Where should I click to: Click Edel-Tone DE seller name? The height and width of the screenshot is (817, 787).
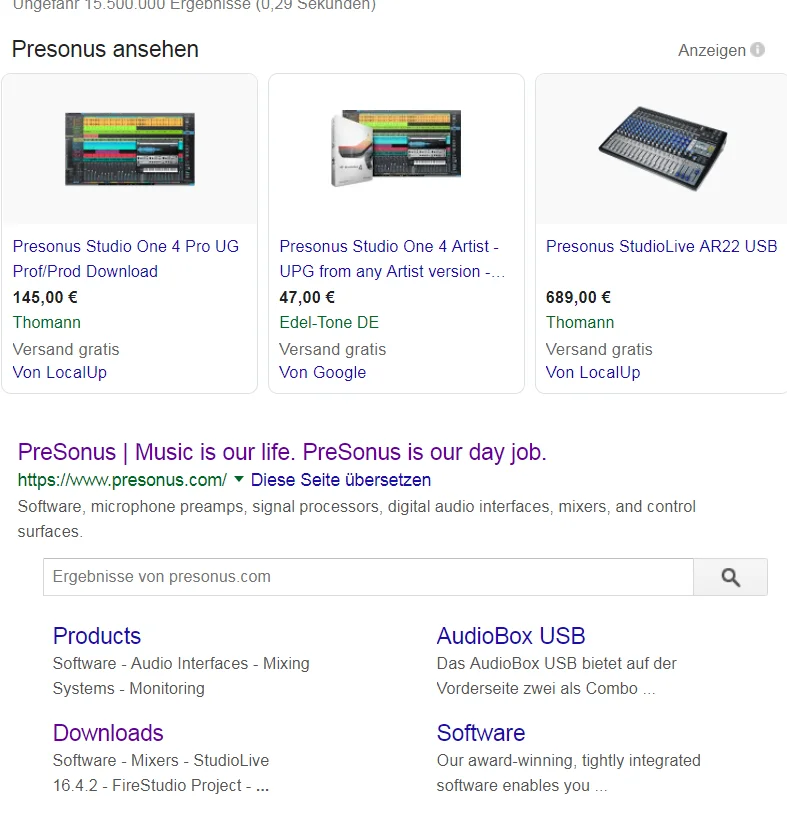coord(329,322)
